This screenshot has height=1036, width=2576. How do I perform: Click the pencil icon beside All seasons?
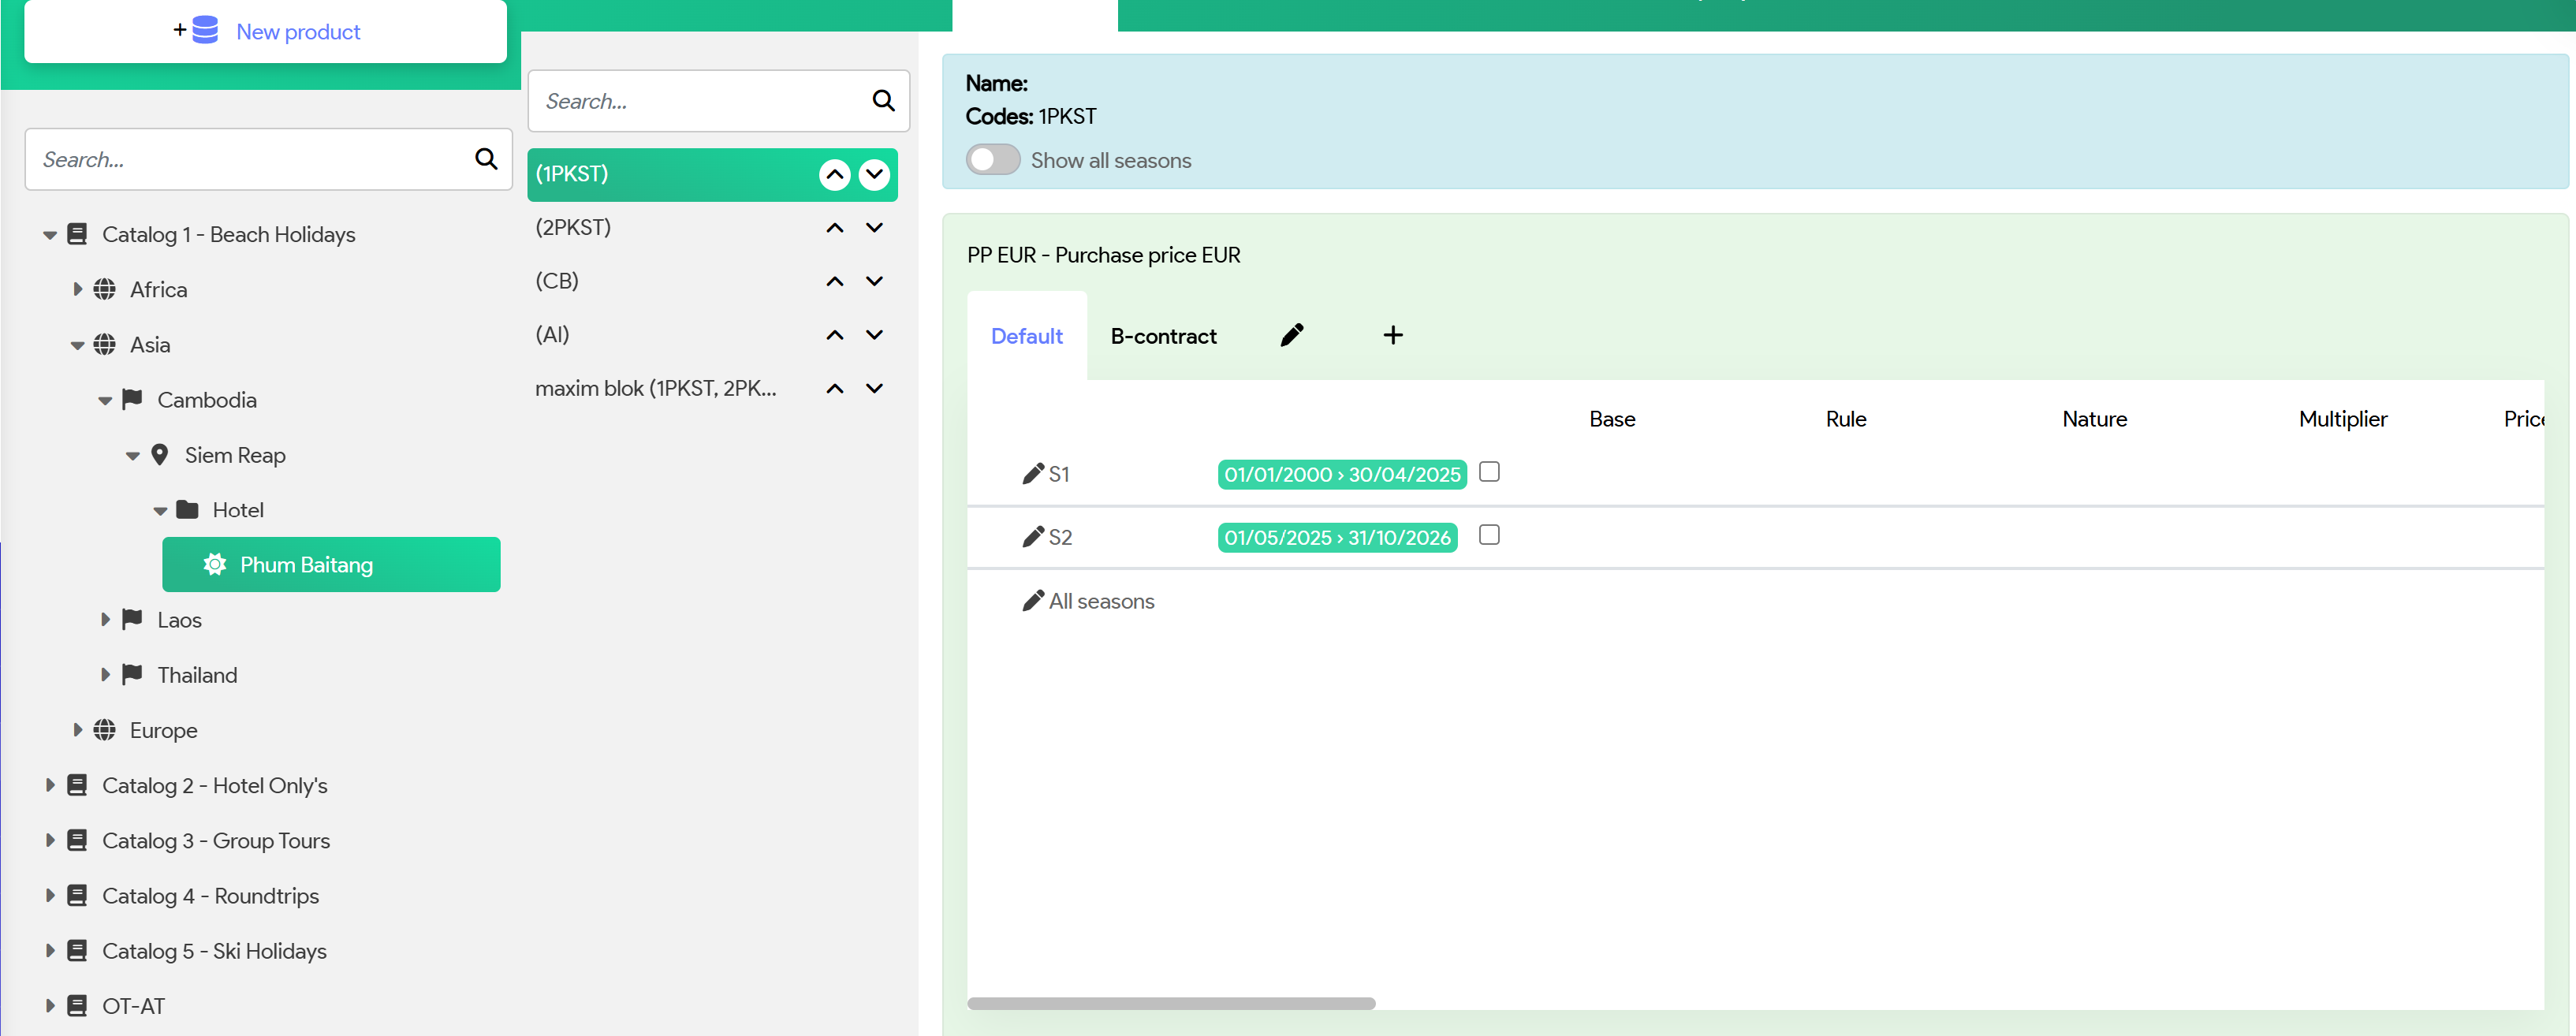click(x=1032, y=601)
